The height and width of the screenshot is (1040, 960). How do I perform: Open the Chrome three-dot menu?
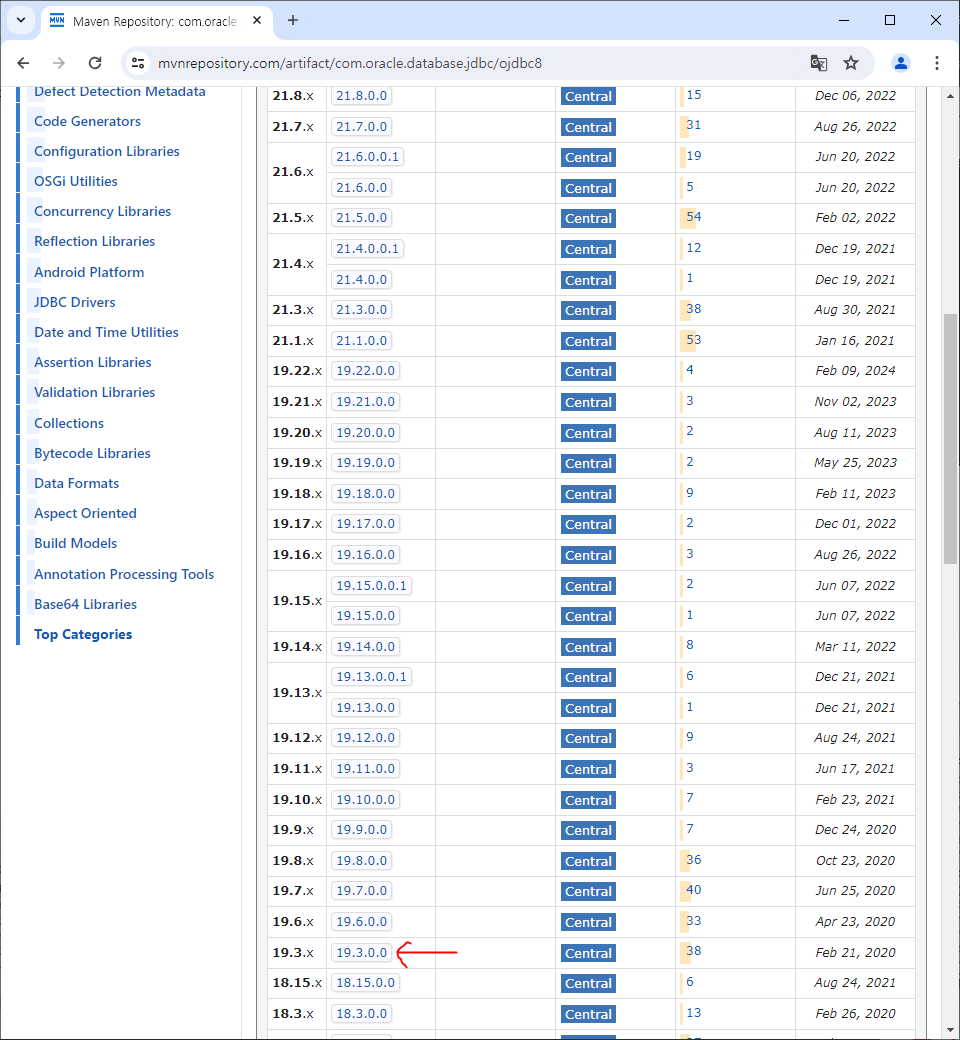936,63
